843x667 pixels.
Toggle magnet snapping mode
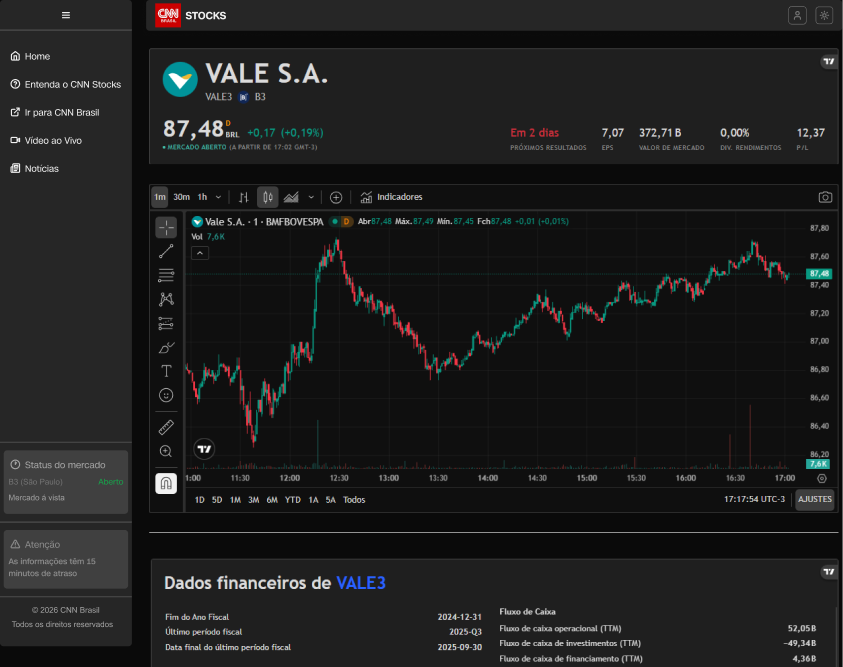coord(166,483)
